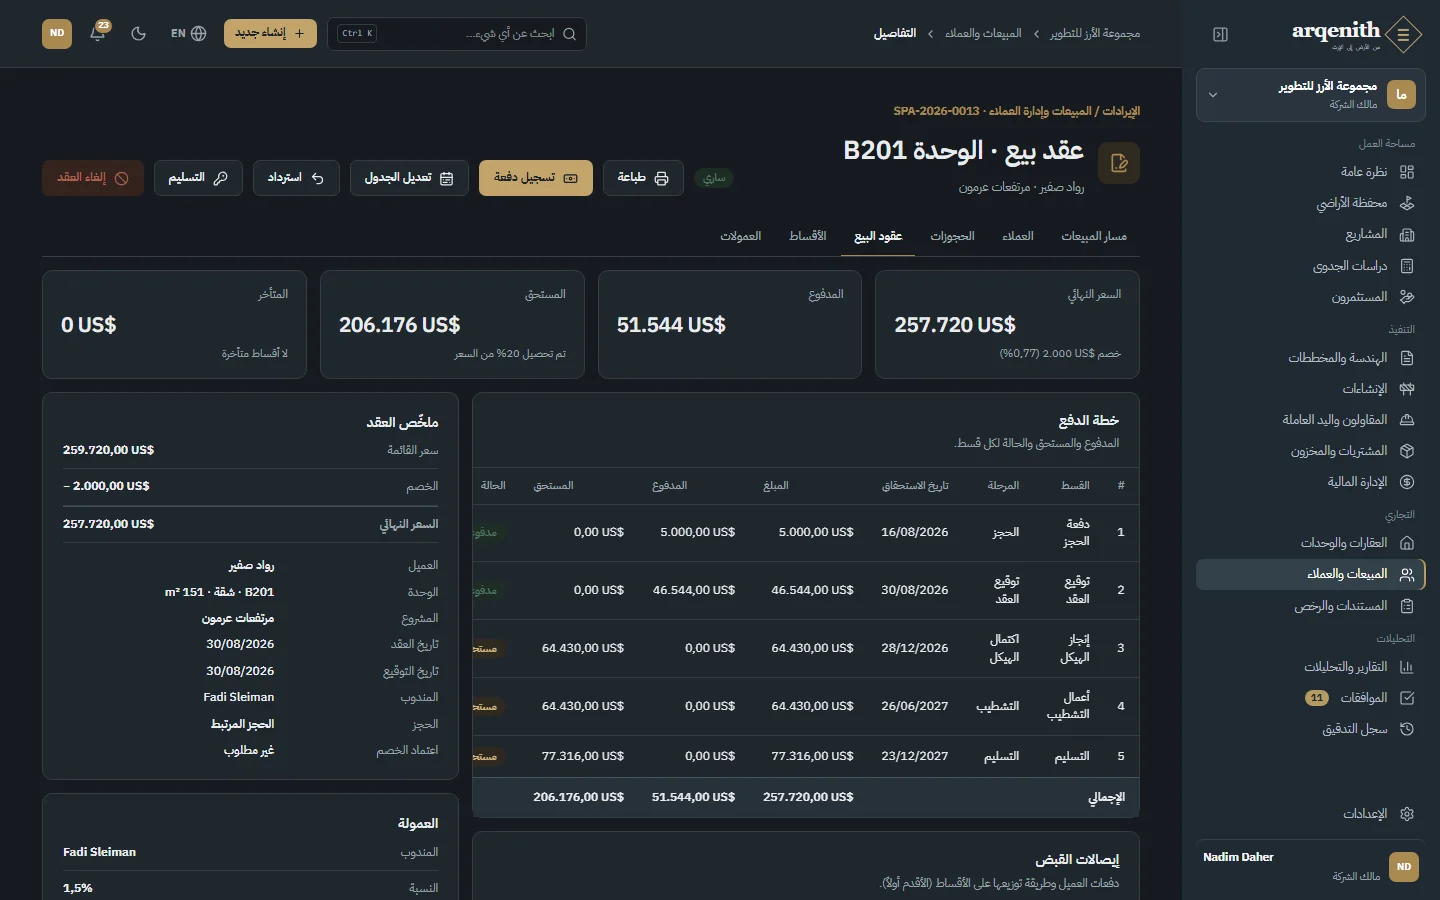Open الموافقات approvals with 11 badge
Viewport: 1440px width, 900px height.
(x=1310, y=698)
